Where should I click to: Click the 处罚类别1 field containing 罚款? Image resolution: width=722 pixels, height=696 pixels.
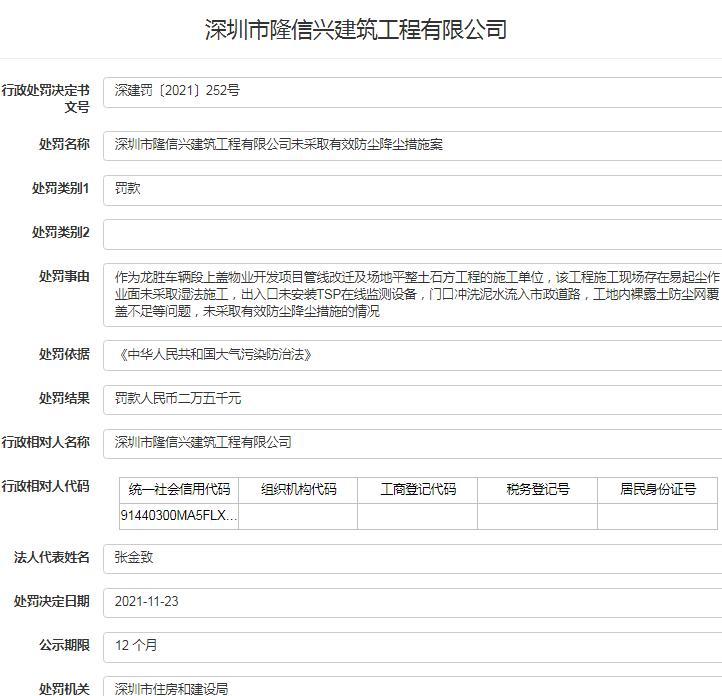(x=413, y=190)
